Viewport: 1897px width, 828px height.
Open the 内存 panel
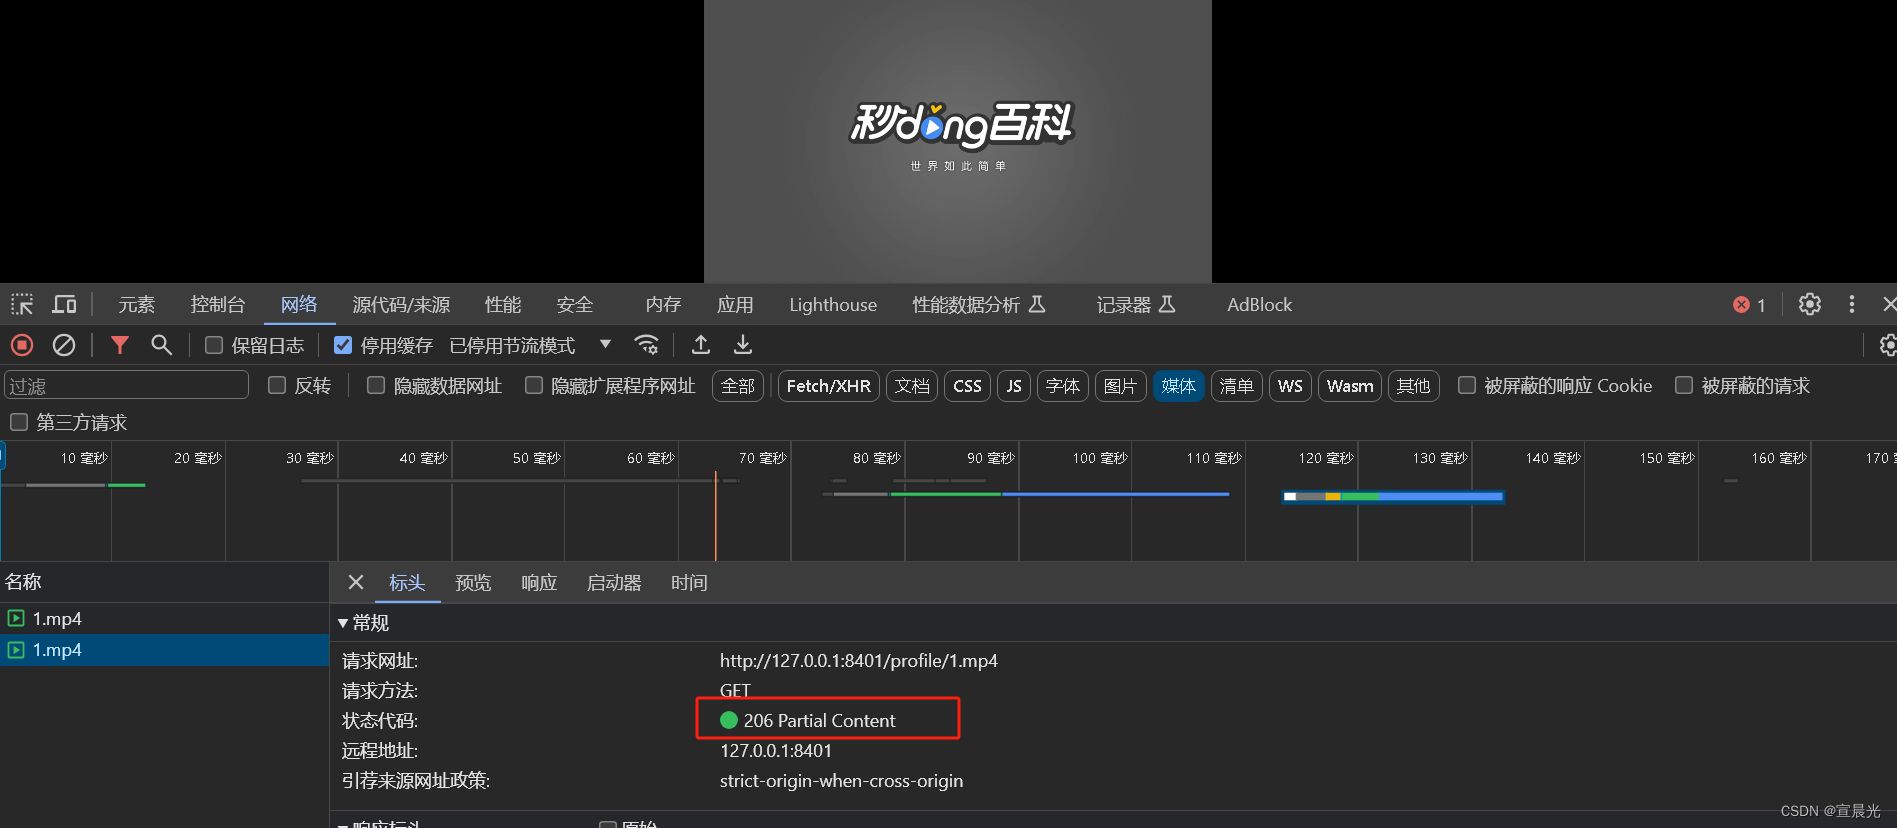tap(663, 304)
